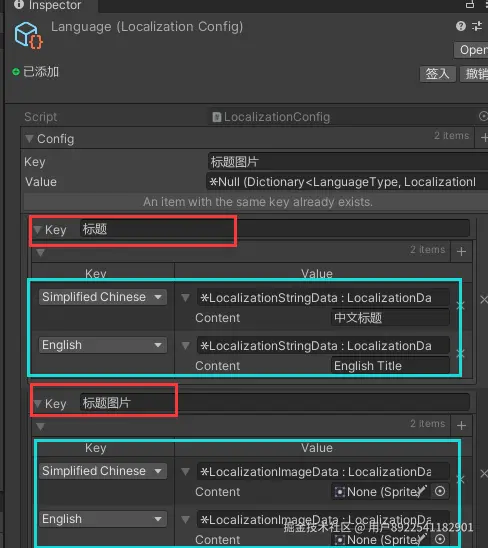Collapse English LocalizationImageData value
Image resolution: width=488 pixels, height=548 pixels.
(x=186, y=520)
